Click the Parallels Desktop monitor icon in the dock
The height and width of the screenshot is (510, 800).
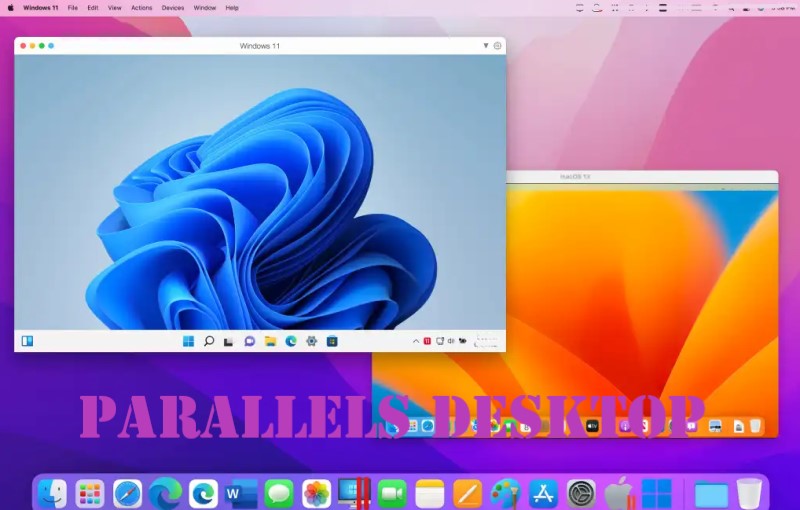(354, 493)
